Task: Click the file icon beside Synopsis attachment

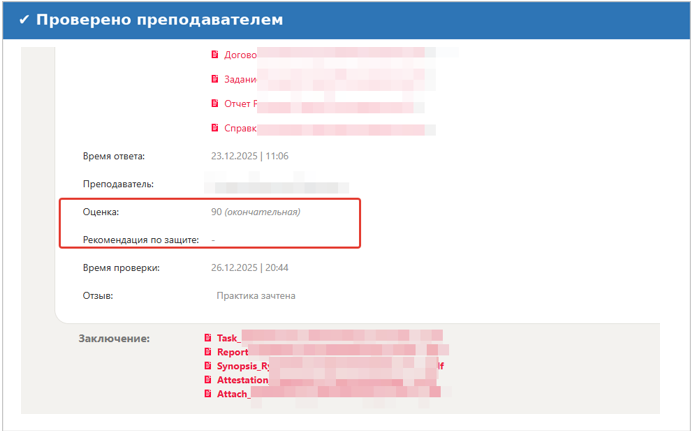Action: point(208,366)
